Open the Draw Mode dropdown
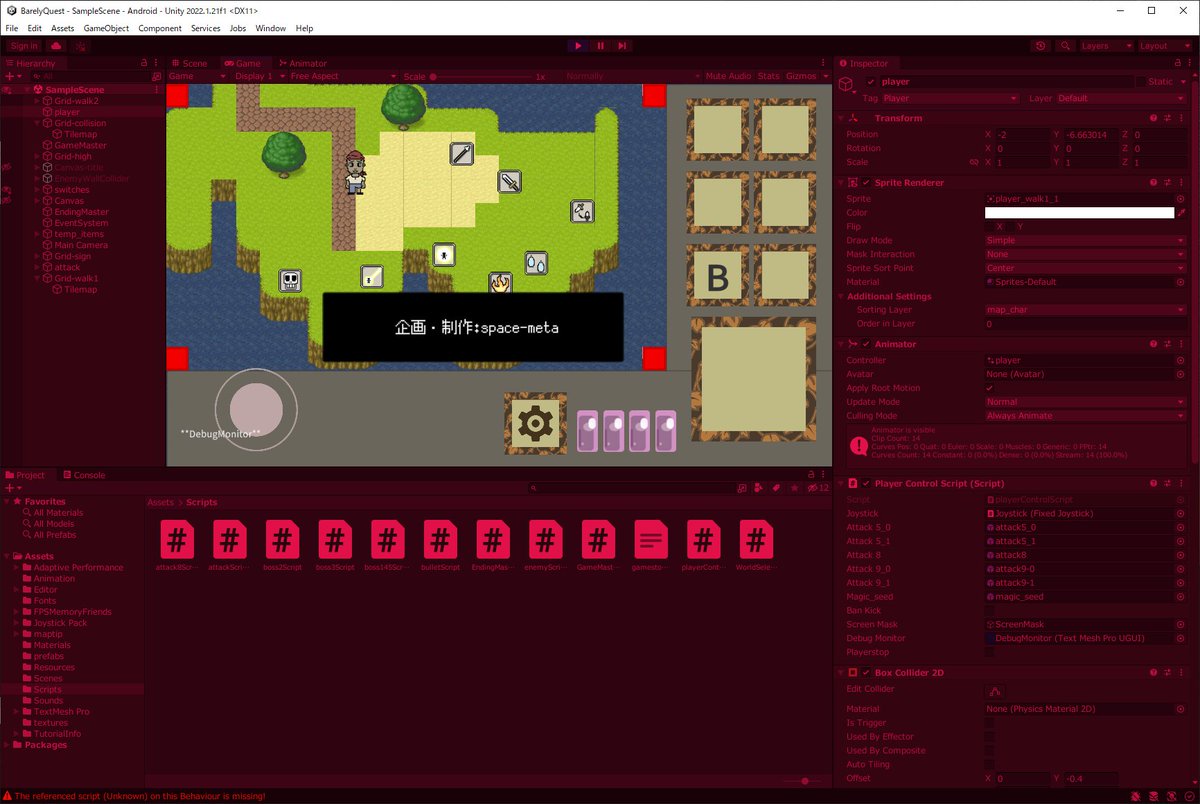 [x=1086, y=241]
